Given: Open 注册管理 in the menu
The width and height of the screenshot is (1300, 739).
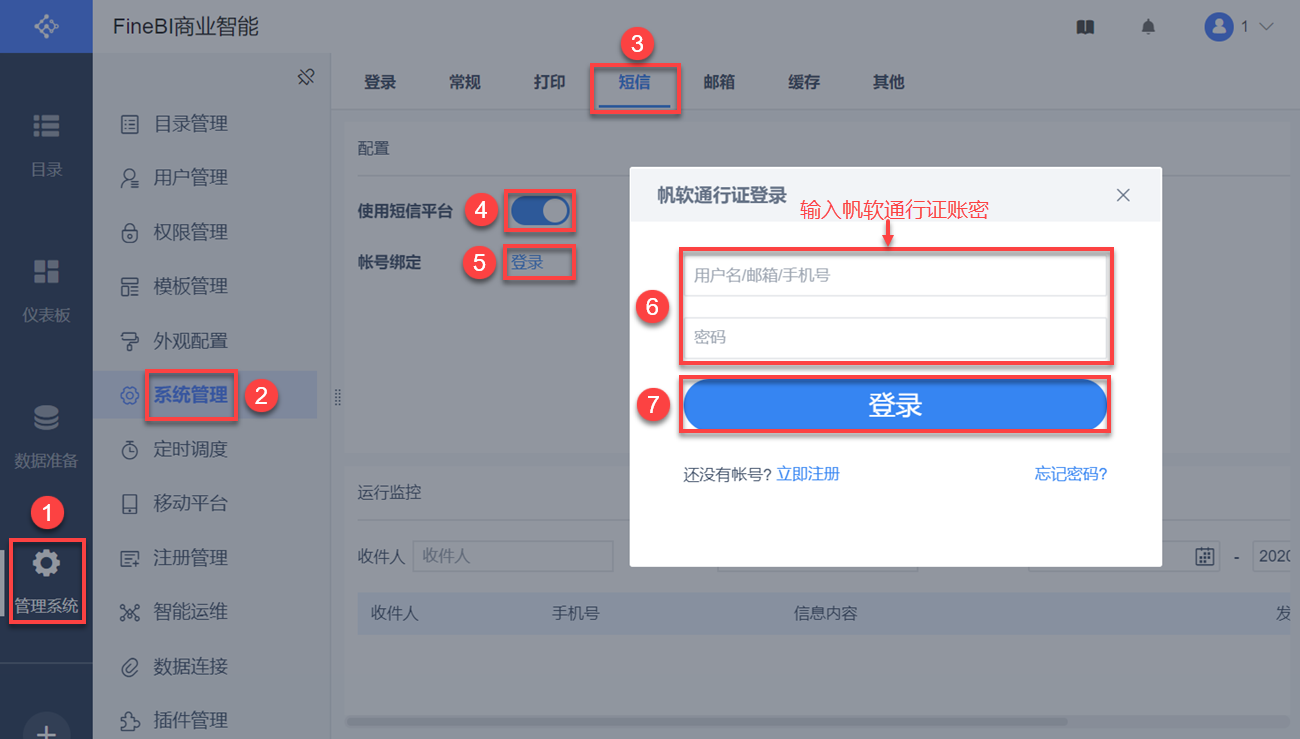Looking at the screenshot, I should pos(191,558).
